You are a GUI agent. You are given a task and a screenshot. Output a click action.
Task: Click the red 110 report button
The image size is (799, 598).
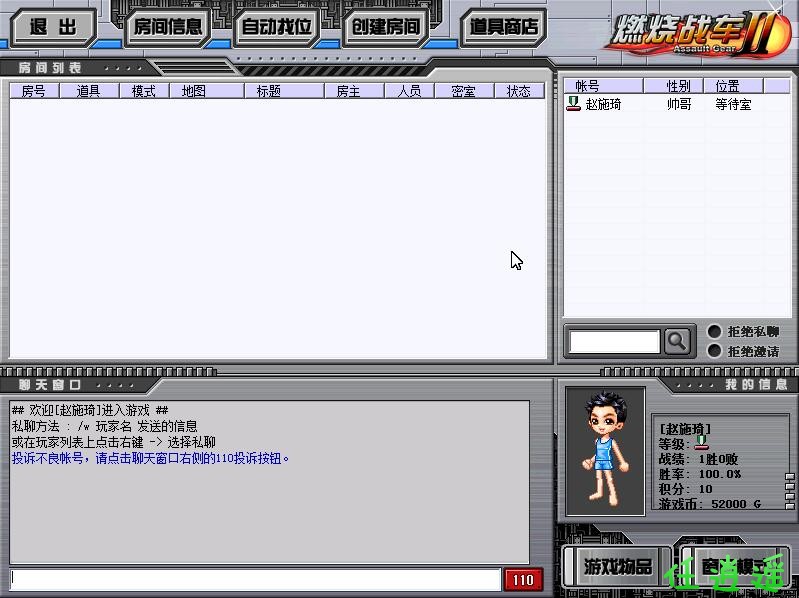523,580
